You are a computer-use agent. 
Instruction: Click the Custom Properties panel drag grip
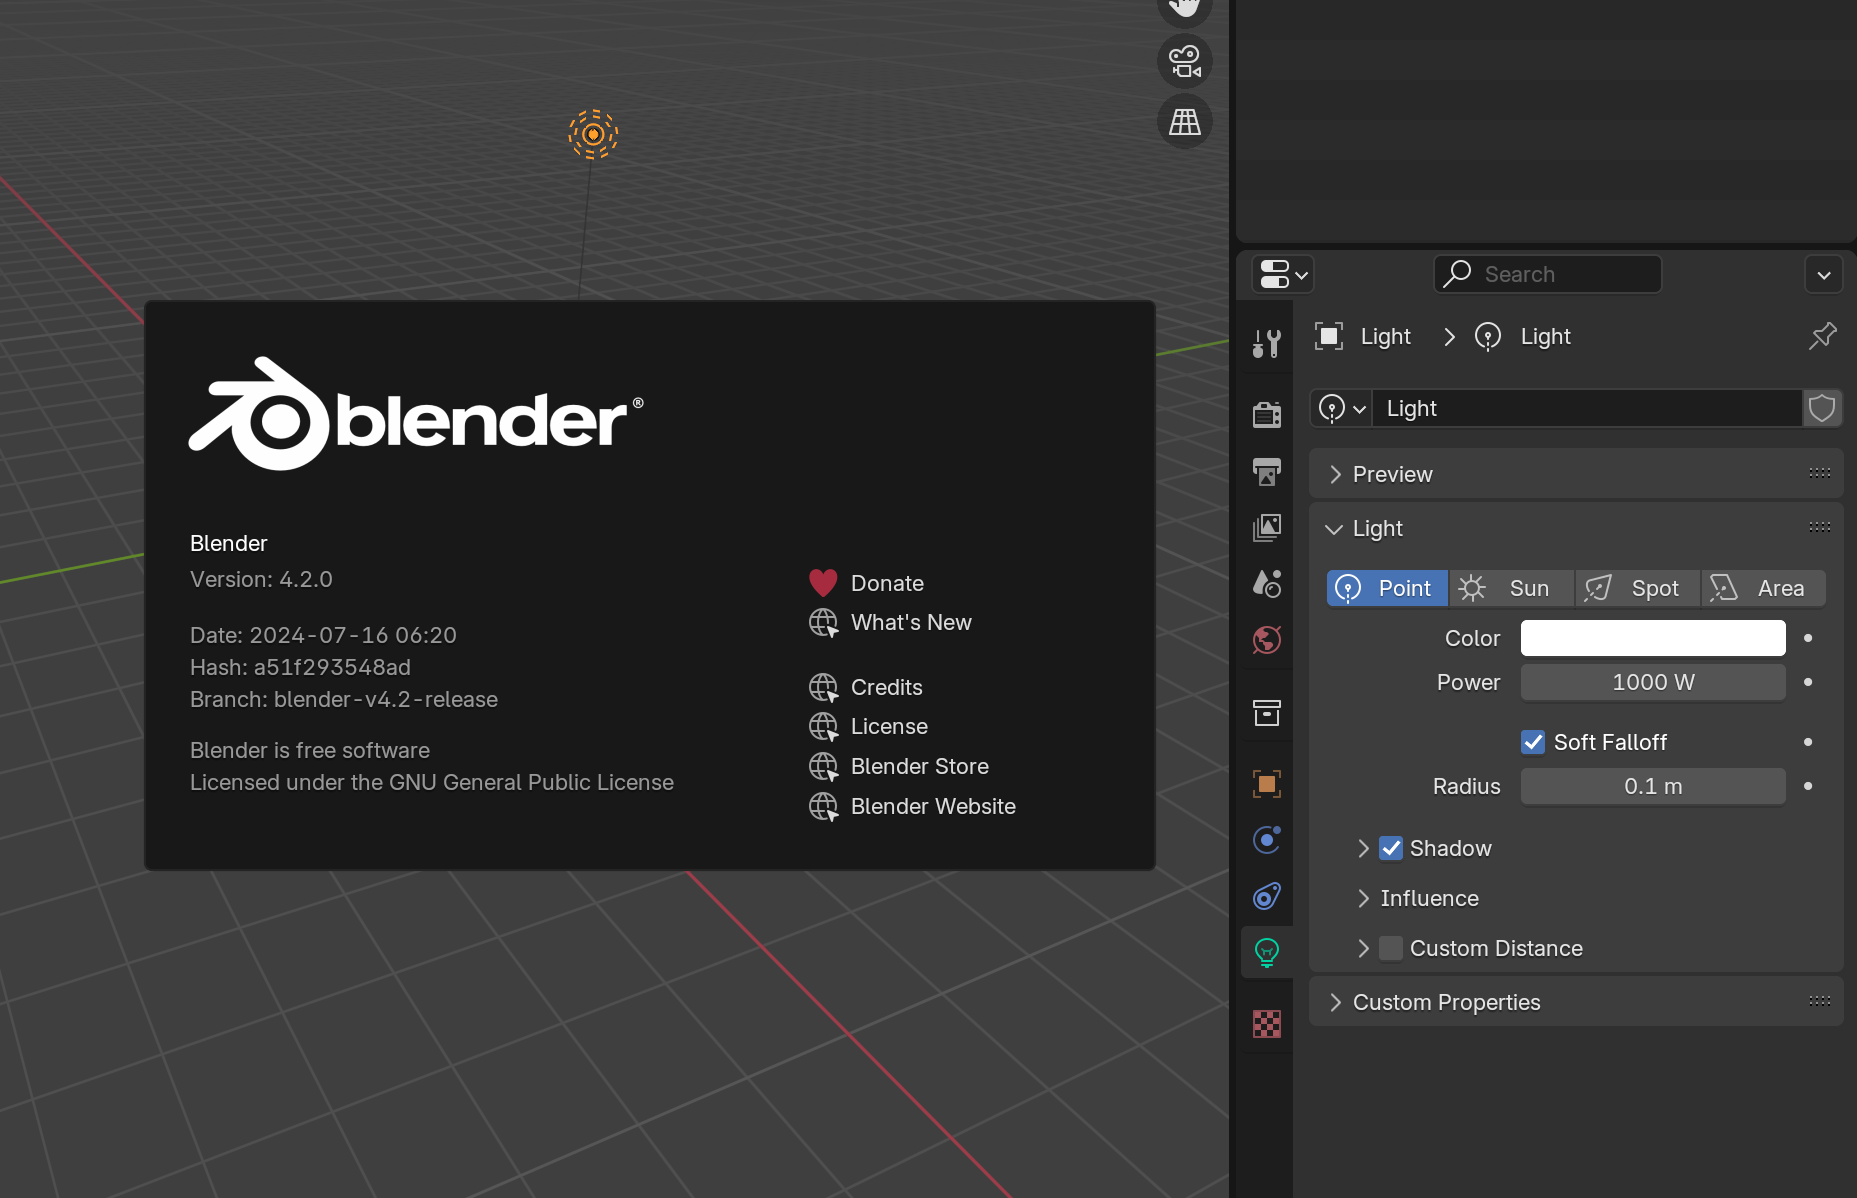click(1819, 1001)
